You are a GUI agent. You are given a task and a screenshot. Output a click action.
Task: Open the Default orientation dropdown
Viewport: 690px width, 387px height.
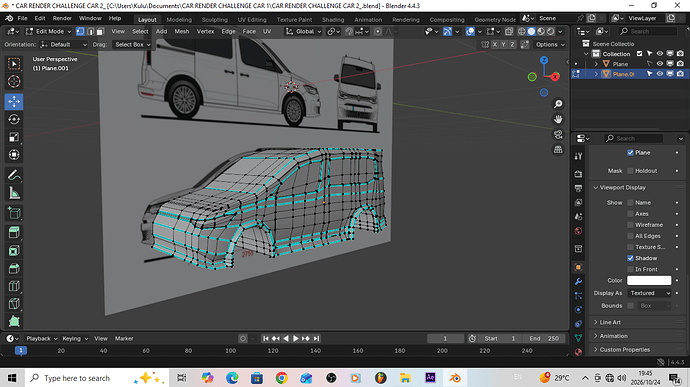64,44
